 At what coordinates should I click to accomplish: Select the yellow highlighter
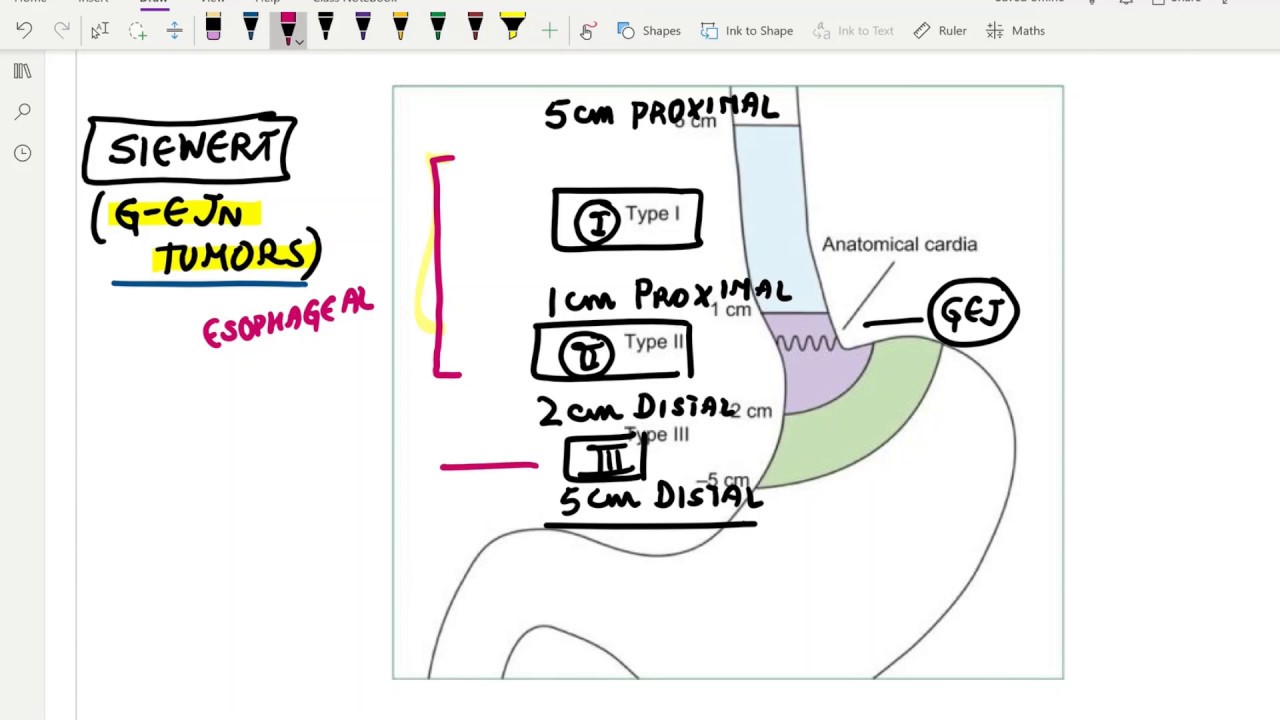[x=512, y=29]
